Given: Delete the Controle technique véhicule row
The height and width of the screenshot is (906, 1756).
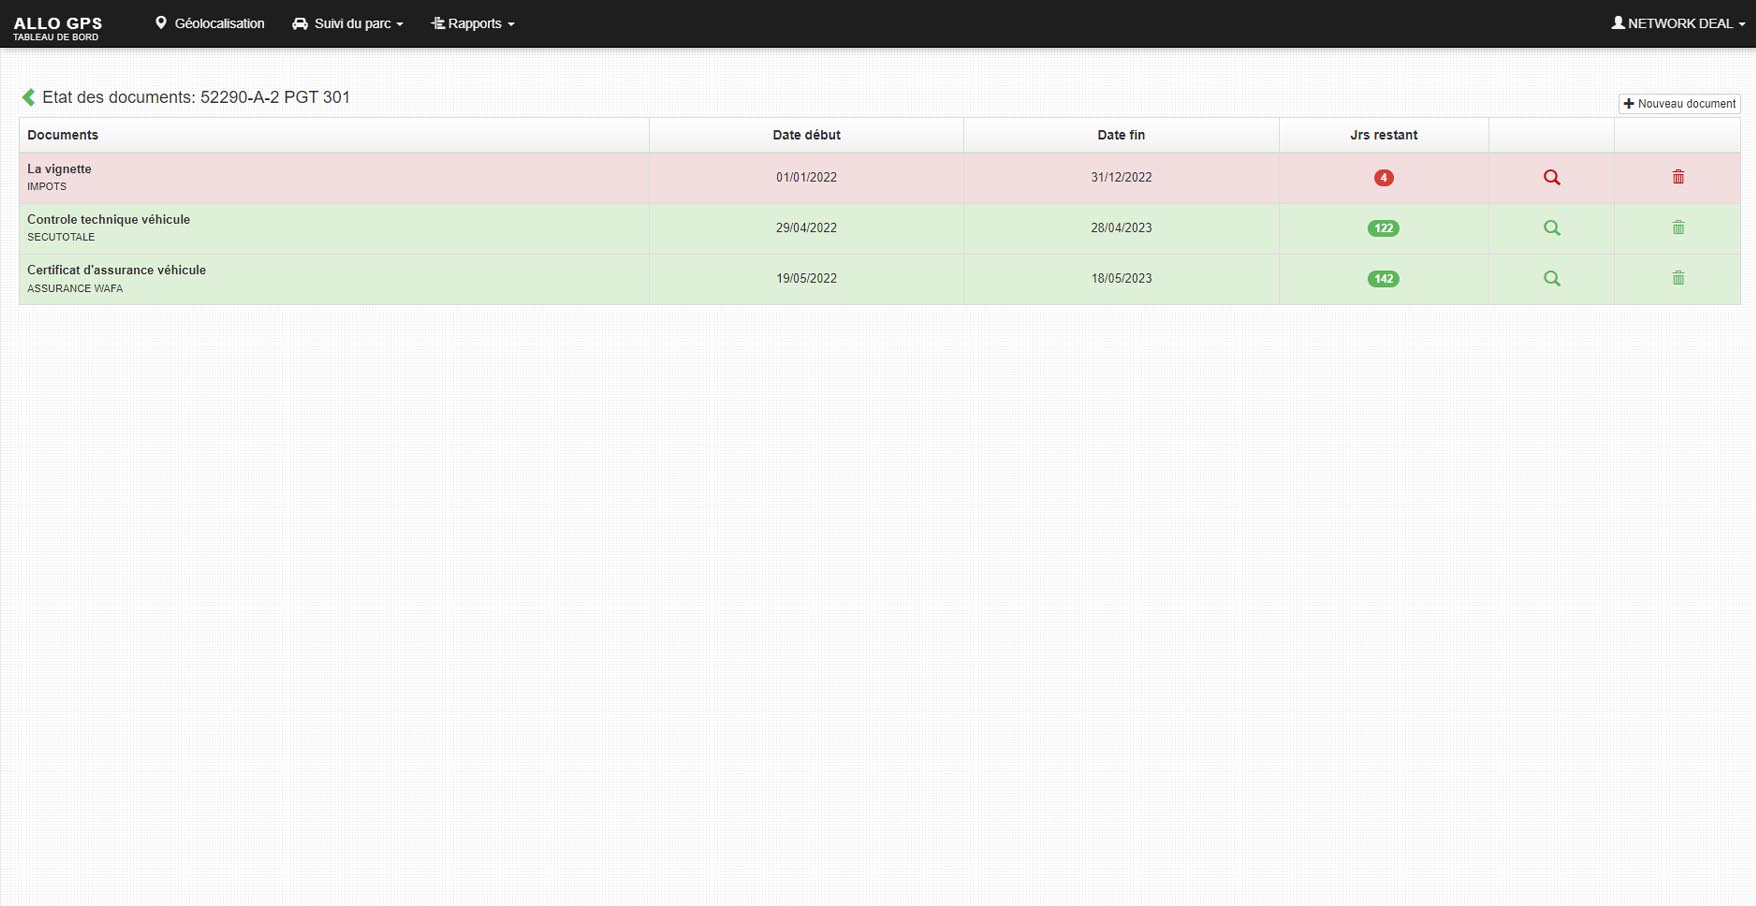Looking at the screenshot, I should [1678, 228].
